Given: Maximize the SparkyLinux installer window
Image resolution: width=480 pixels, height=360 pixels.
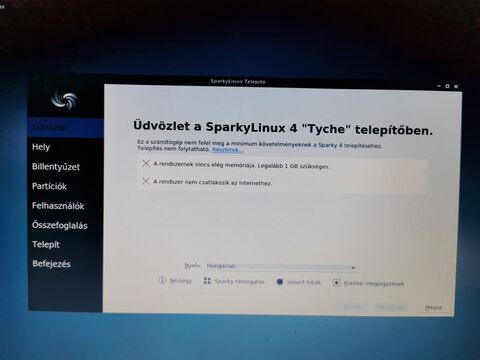Looking at the screenshot, I should [447, 86].
